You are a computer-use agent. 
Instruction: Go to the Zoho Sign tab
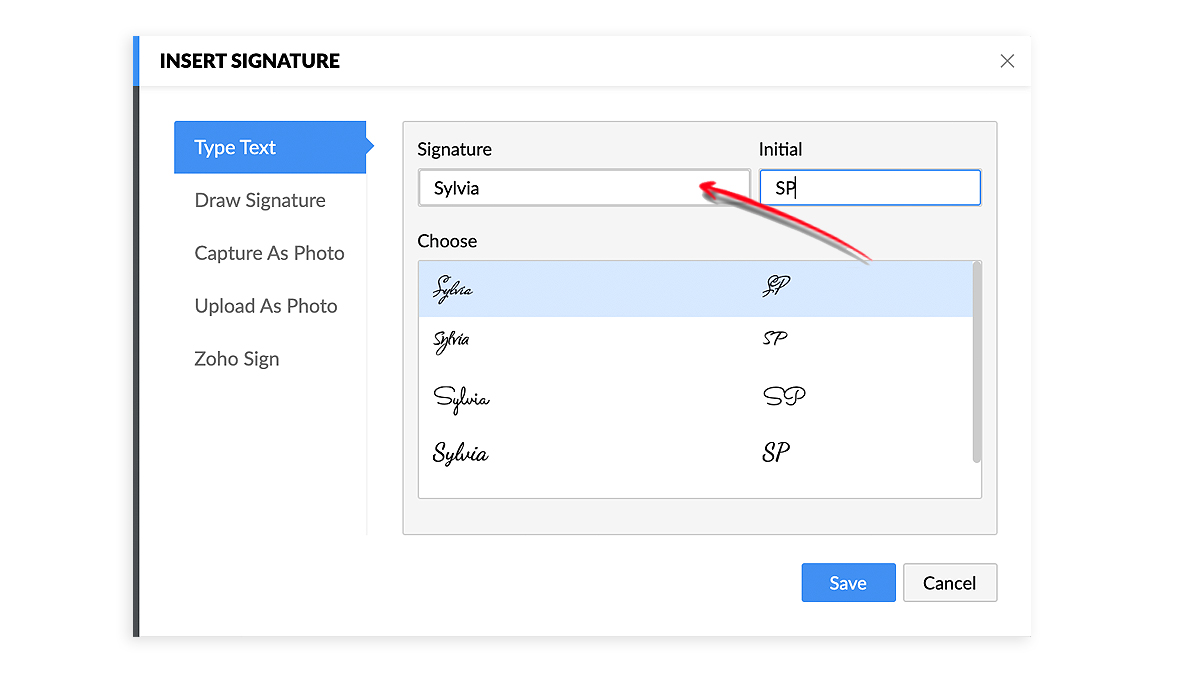[x=237, y=359]
